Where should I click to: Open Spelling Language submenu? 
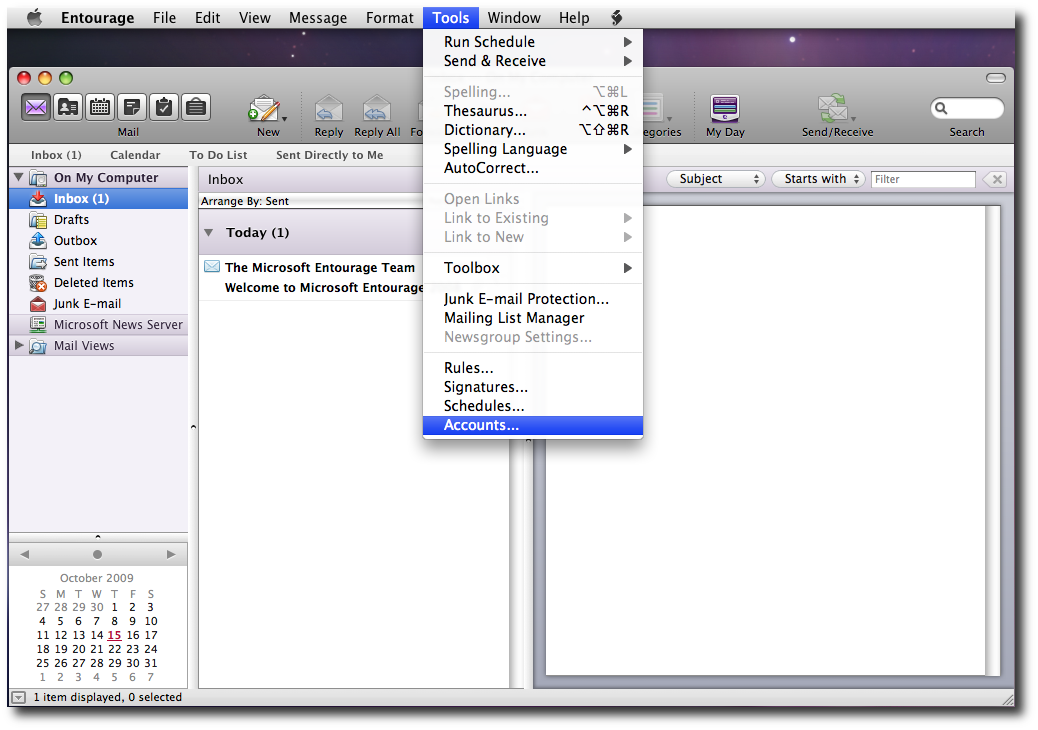click(533, 150)
